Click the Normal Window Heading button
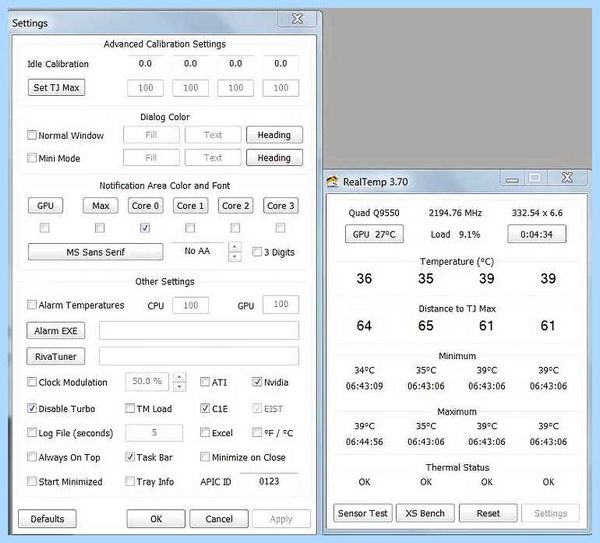The height and width of the screenshot is (543, 600). point(274,135)
